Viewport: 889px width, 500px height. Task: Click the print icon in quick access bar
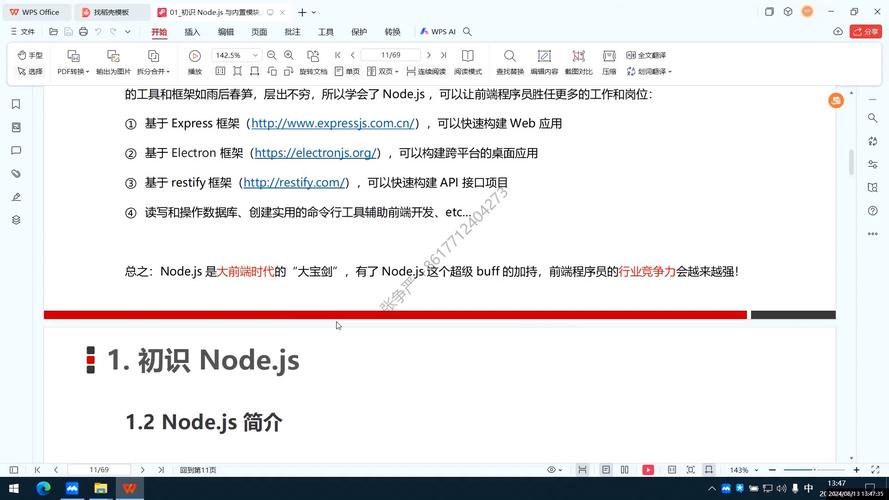83,32
